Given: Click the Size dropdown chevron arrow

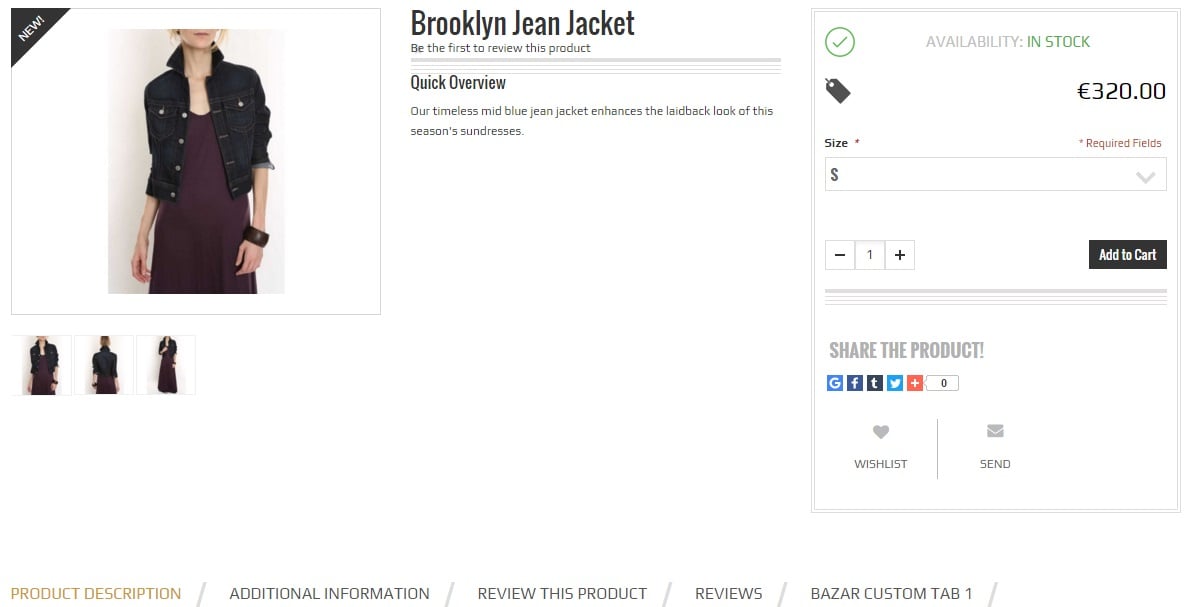Looking at the screenshot, I should 1145,177.
